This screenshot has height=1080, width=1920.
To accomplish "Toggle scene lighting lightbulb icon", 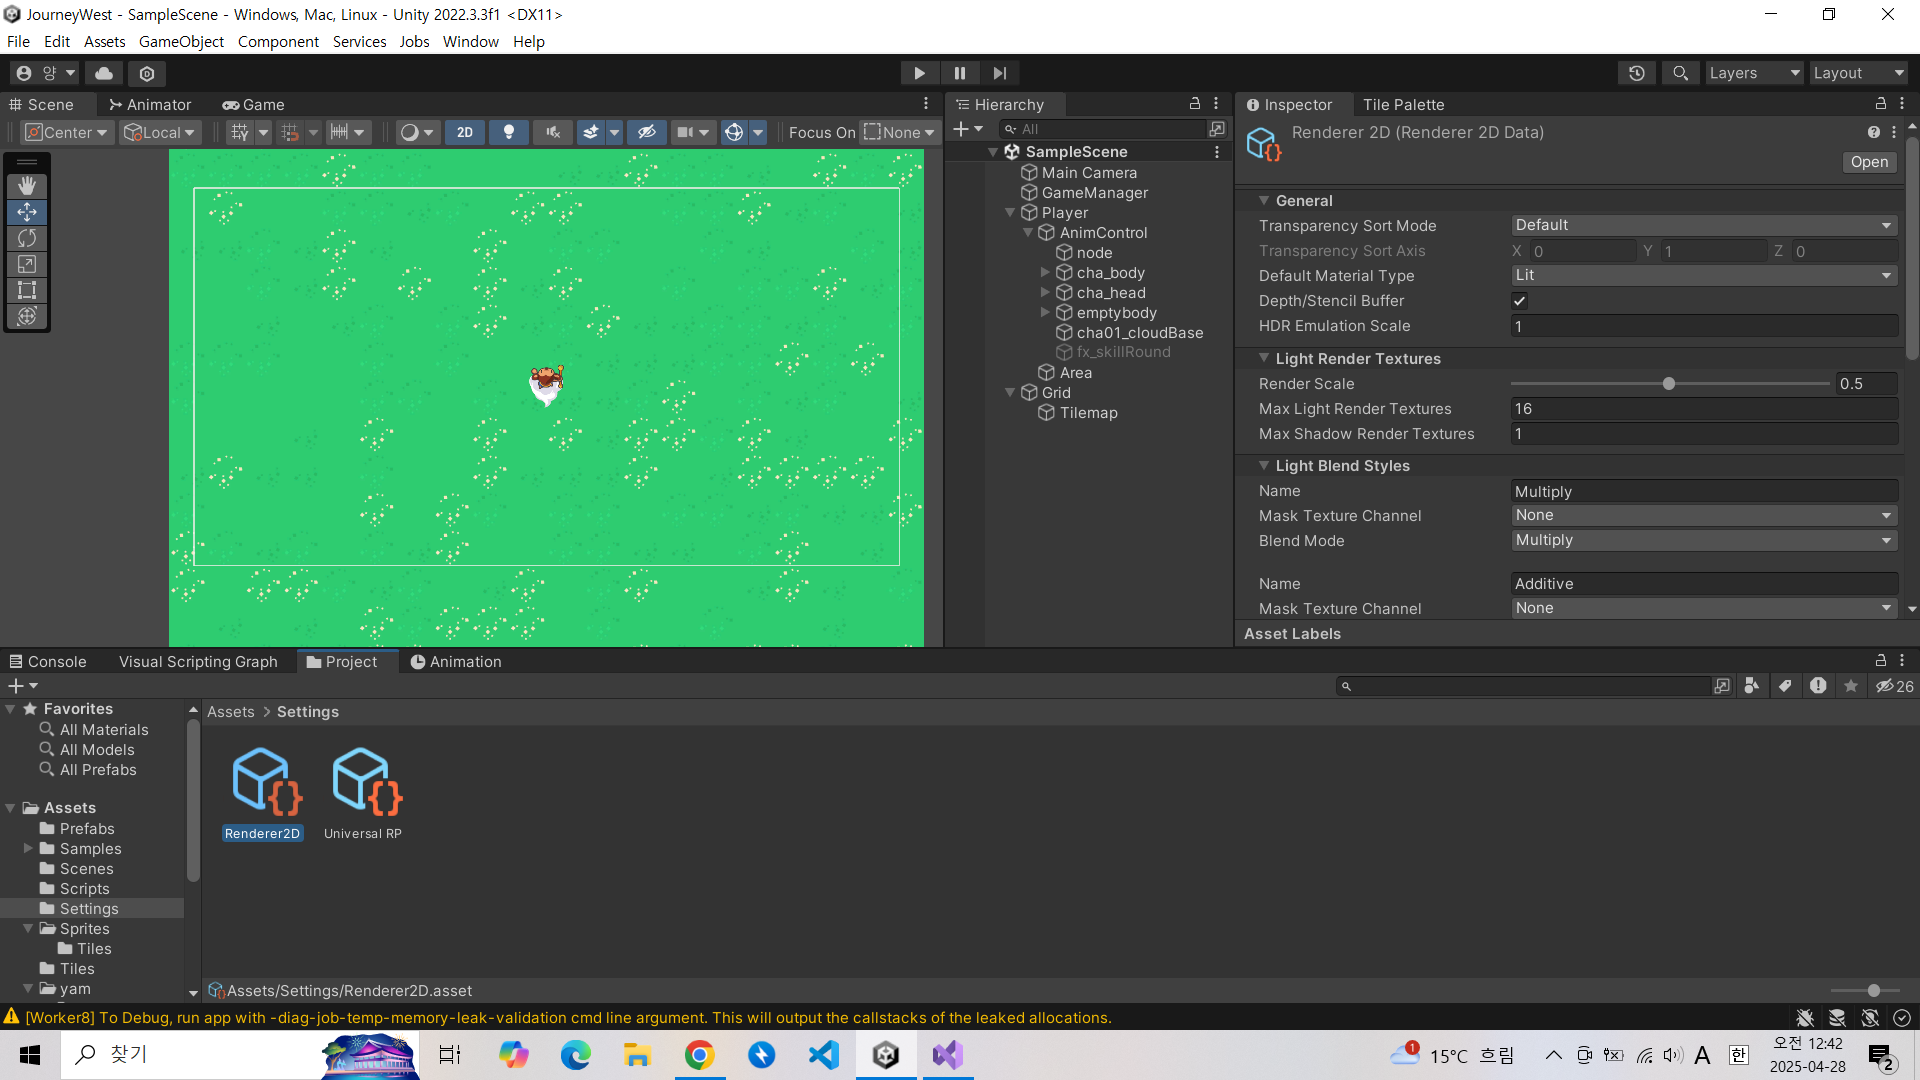I will pos(508,132).
